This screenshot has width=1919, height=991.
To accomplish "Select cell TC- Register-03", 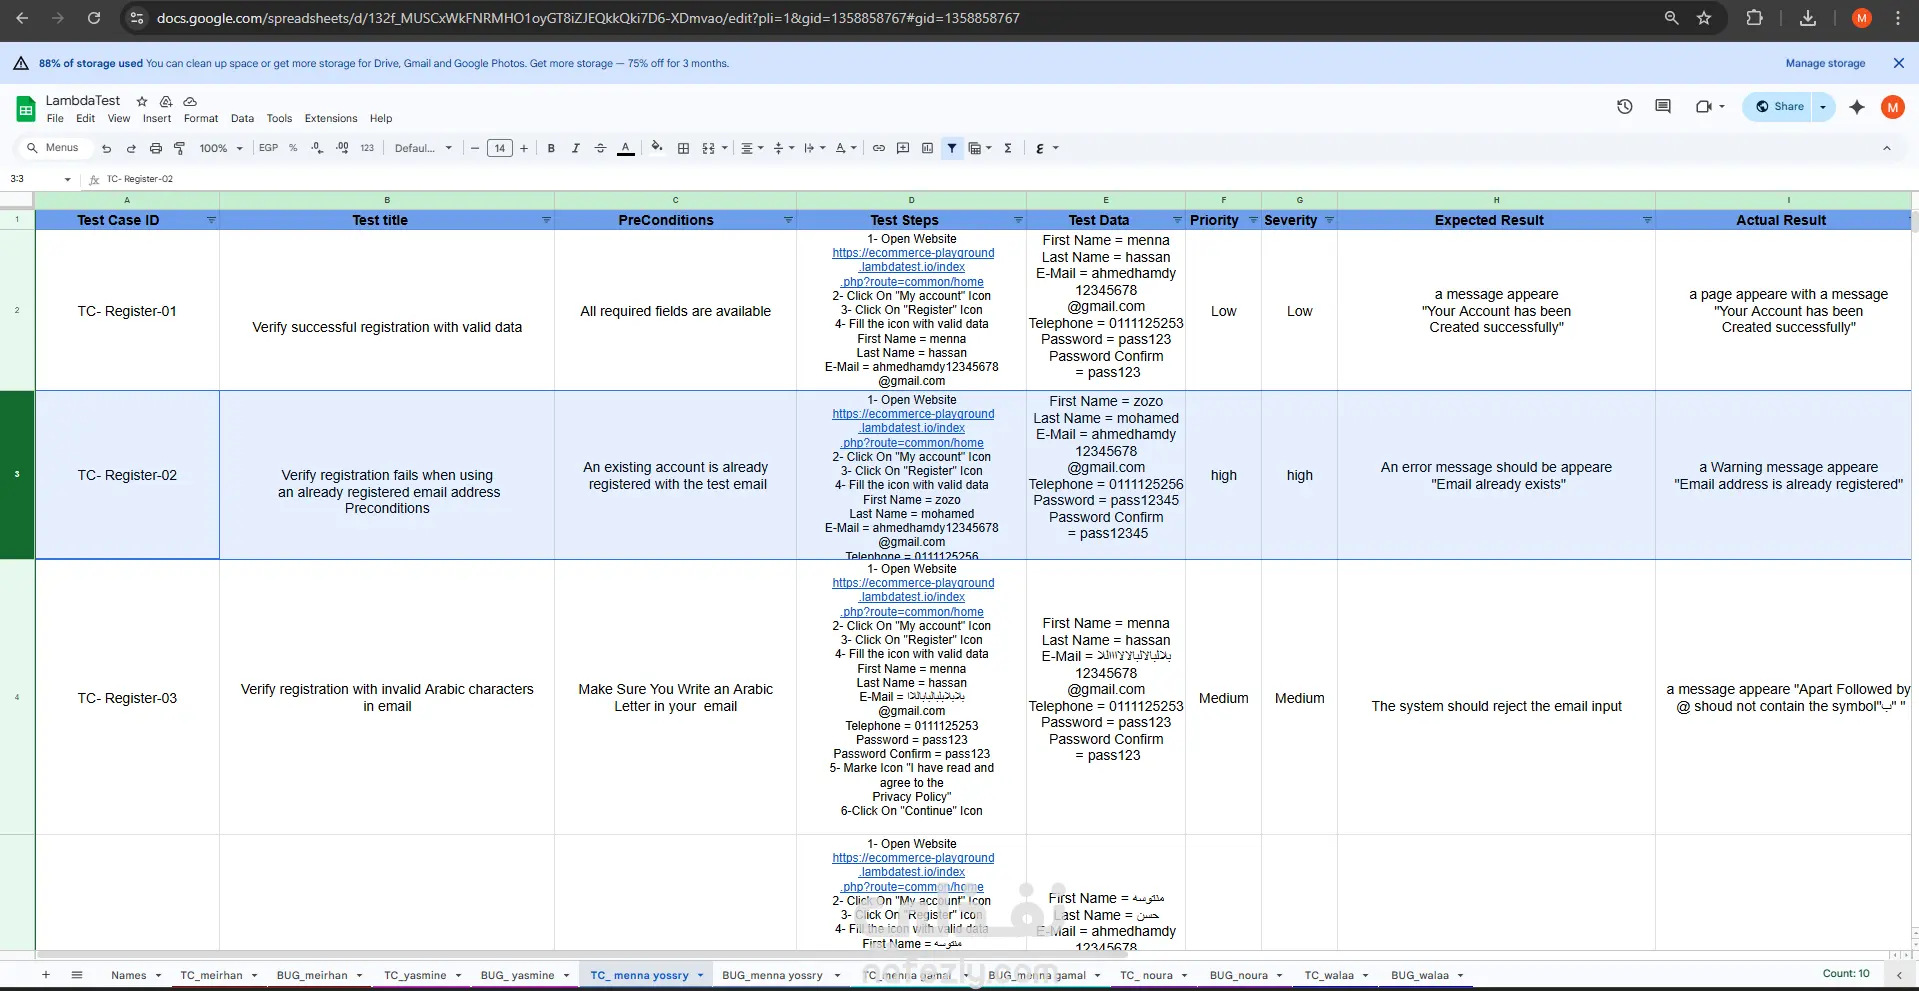I will (x=127, y=697).
